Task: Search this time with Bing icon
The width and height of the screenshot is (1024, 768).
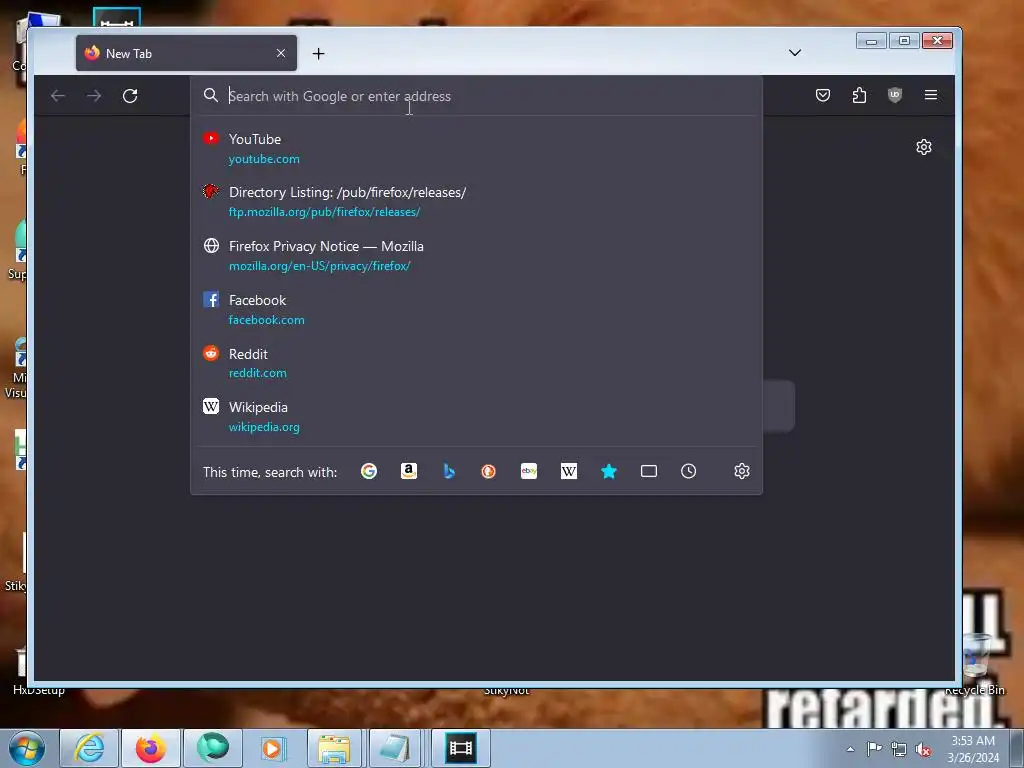Action: pyautogui.click(x=449, y=471)
